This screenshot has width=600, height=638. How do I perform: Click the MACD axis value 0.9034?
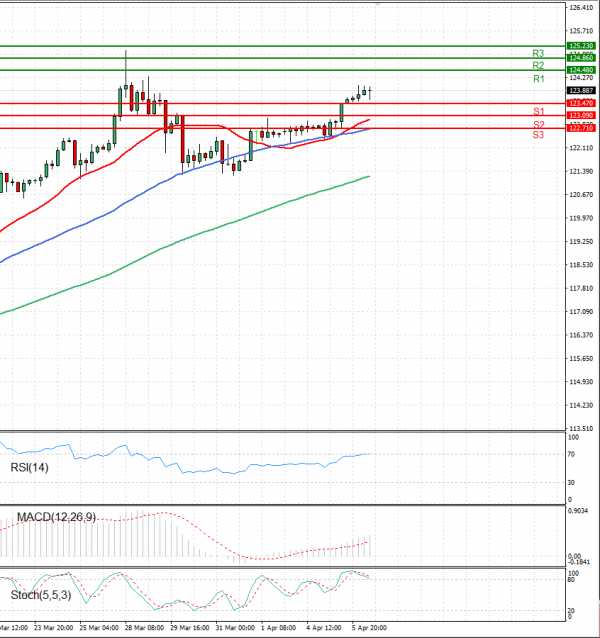pos(578,511)
